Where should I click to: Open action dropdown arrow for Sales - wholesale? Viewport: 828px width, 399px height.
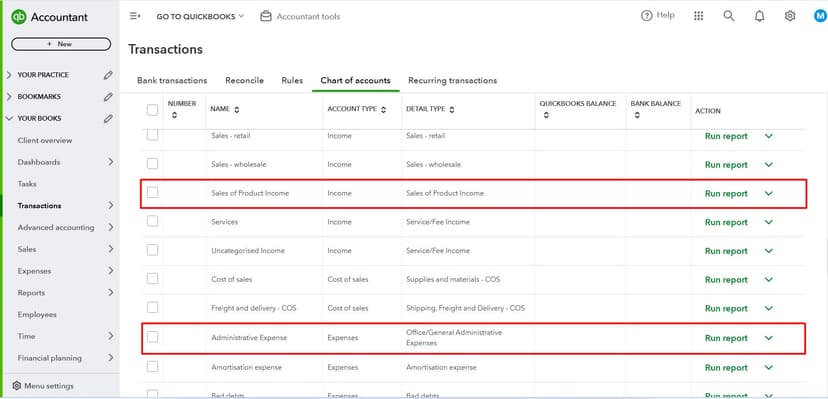[769, 165]
